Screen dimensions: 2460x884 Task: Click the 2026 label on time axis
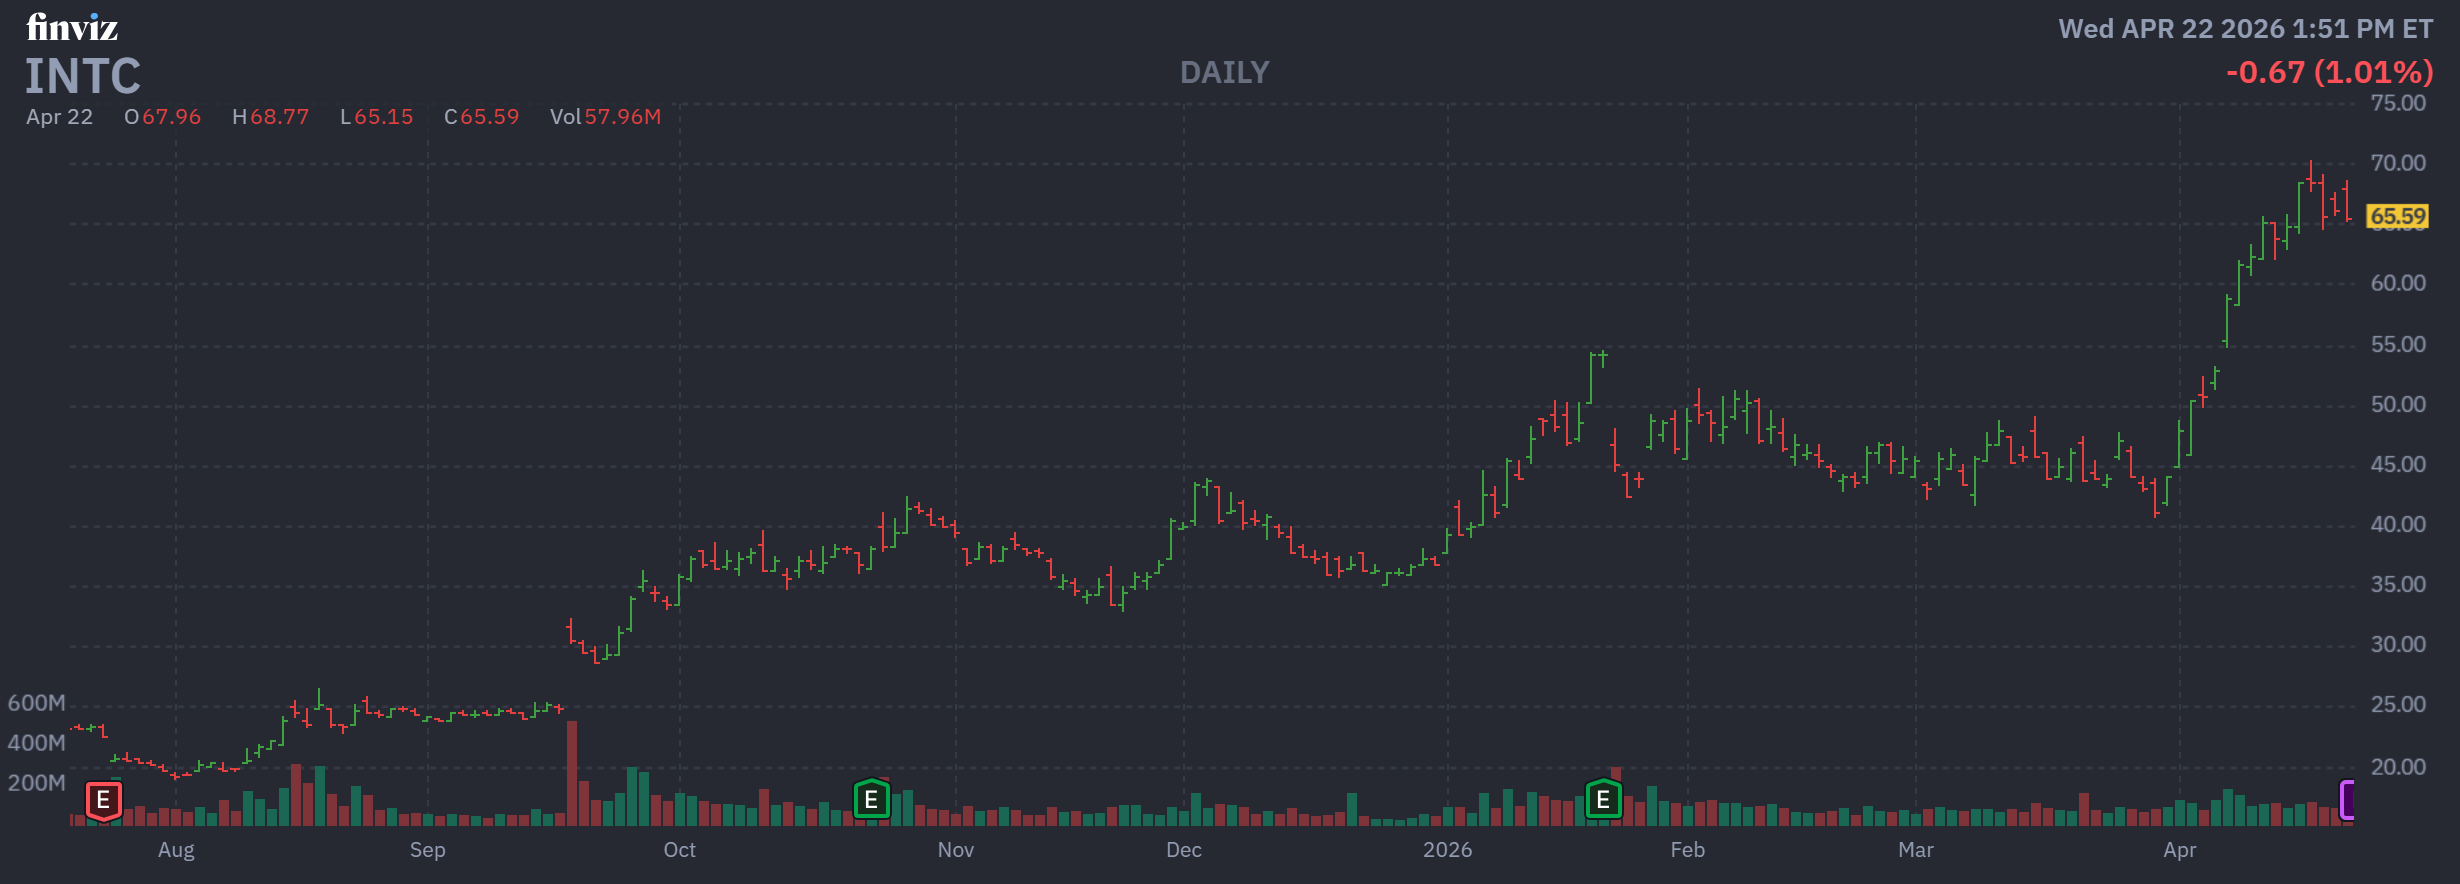(1447, 850)
